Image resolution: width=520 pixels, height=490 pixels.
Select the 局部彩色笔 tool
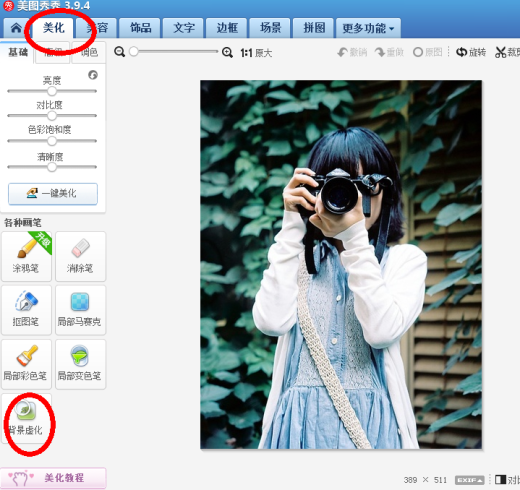26,364
